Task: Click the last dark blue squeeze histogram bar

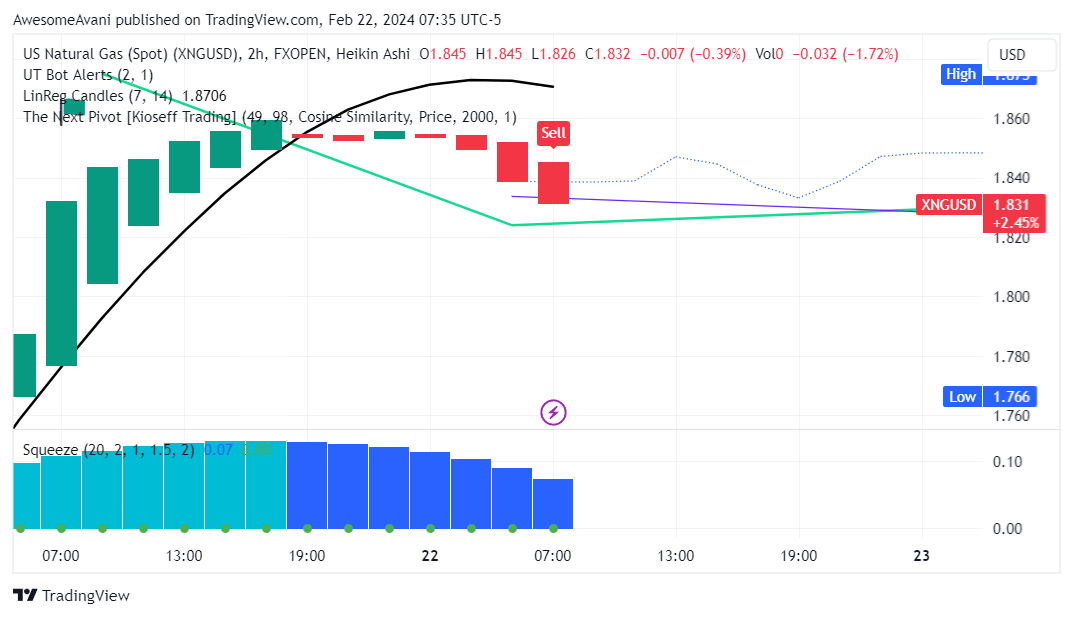Action: [553, 504]
